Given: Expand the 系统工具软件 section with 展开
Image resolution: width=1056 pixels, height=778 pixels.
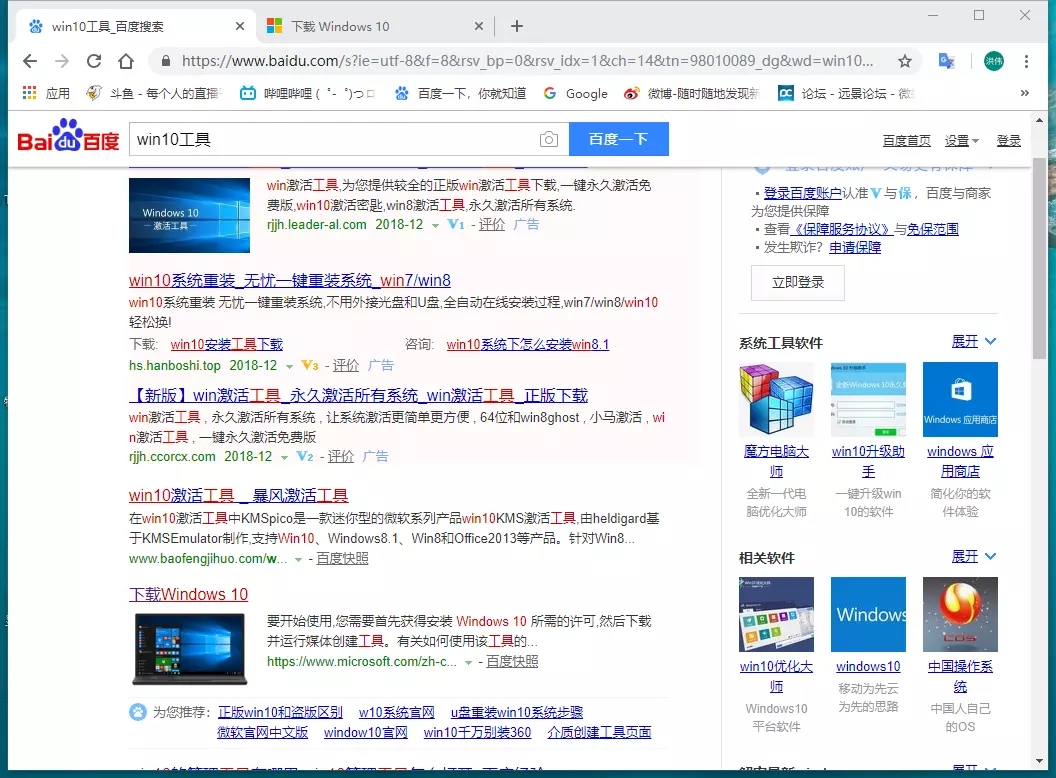Looking at the screenshot, I should [x=973, y=342].
